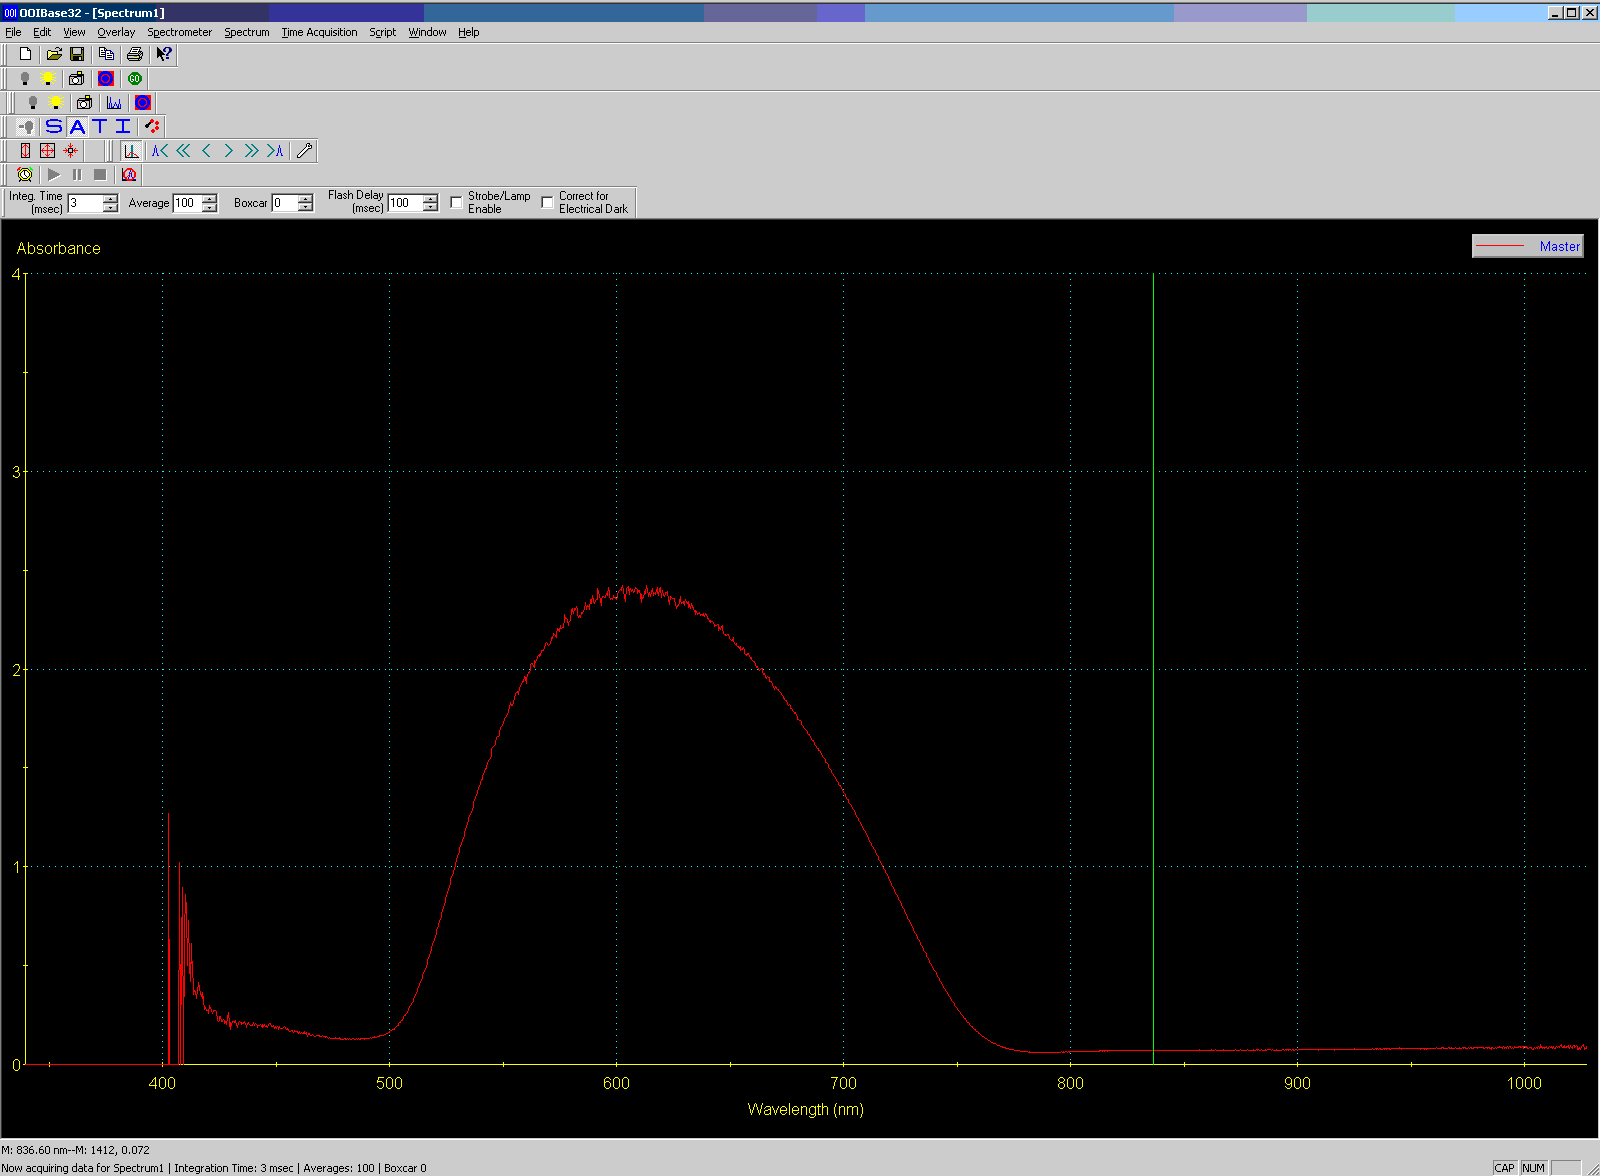Screen dimensions: 1601x1176
Task: Click the crossed-out spectrum icon
Action: click(x=129, y=174)
